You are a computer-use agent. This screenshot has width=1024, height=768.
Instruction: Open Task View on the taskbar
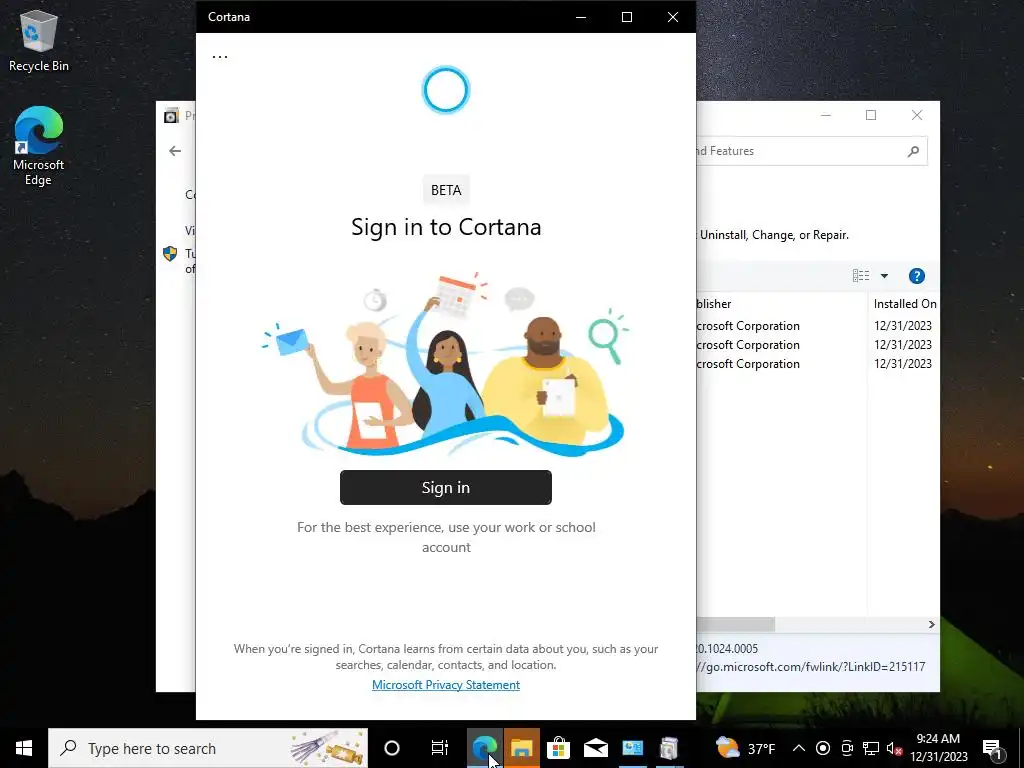click(x=440, y=748)
